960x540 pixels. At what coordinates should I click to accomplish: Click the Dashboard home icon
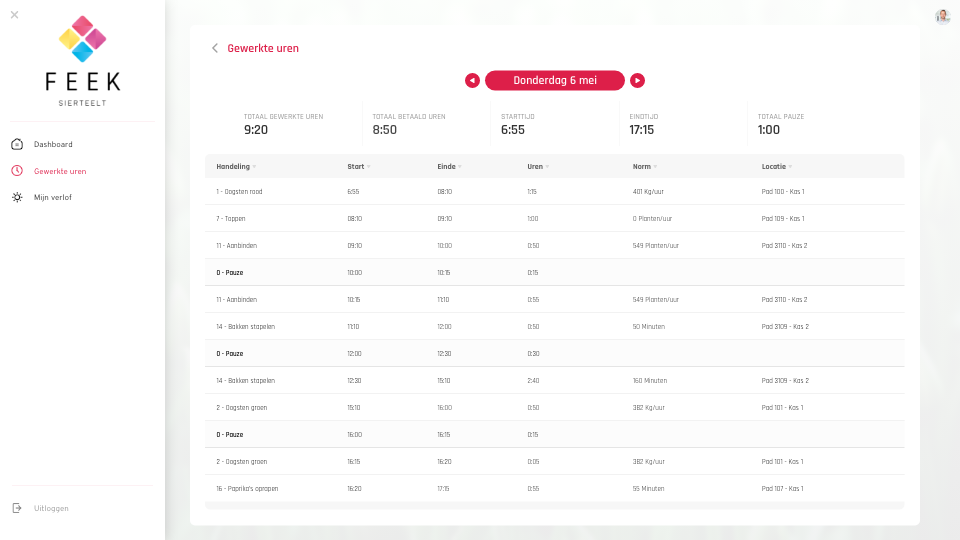click(x=17, y=144)
